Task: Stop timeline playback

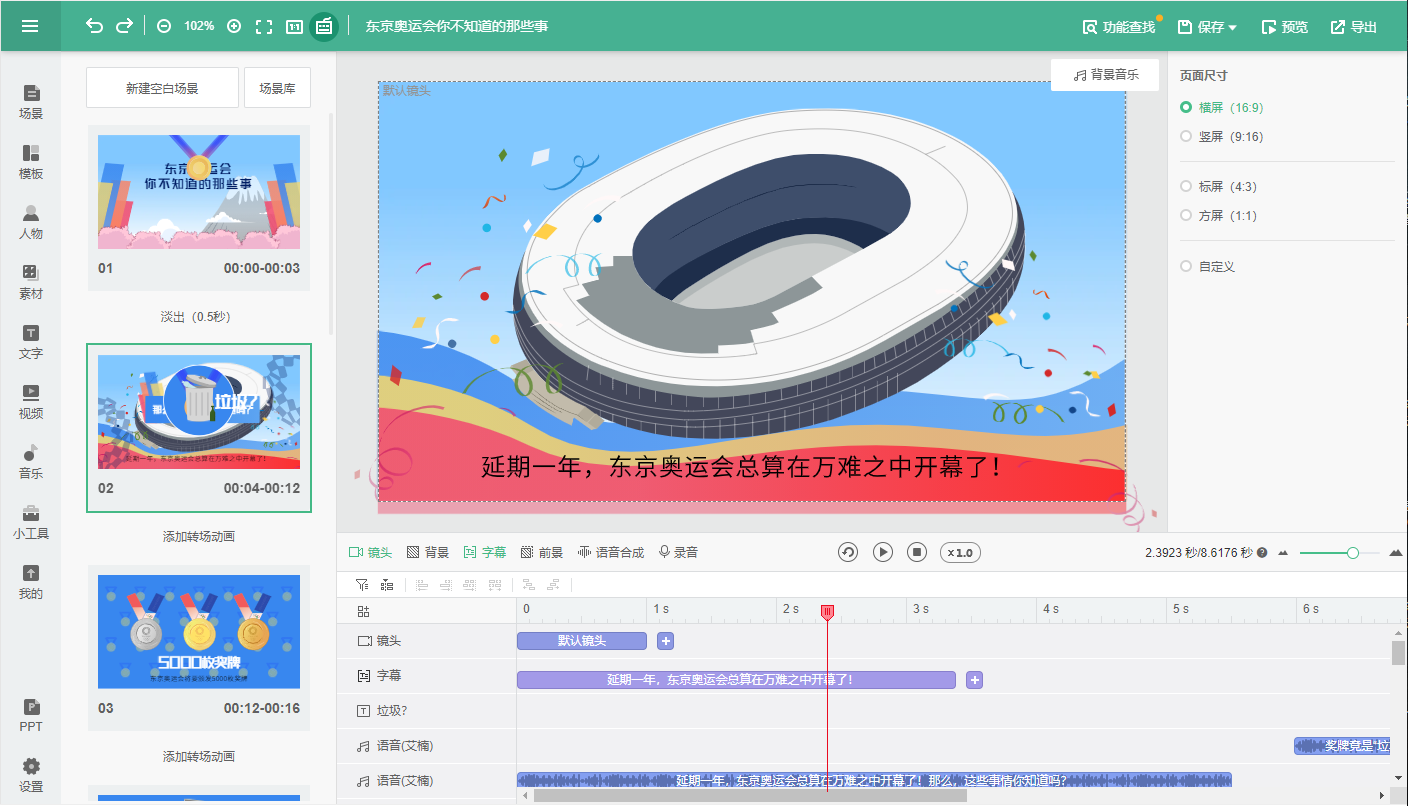Action: (917, 552)
